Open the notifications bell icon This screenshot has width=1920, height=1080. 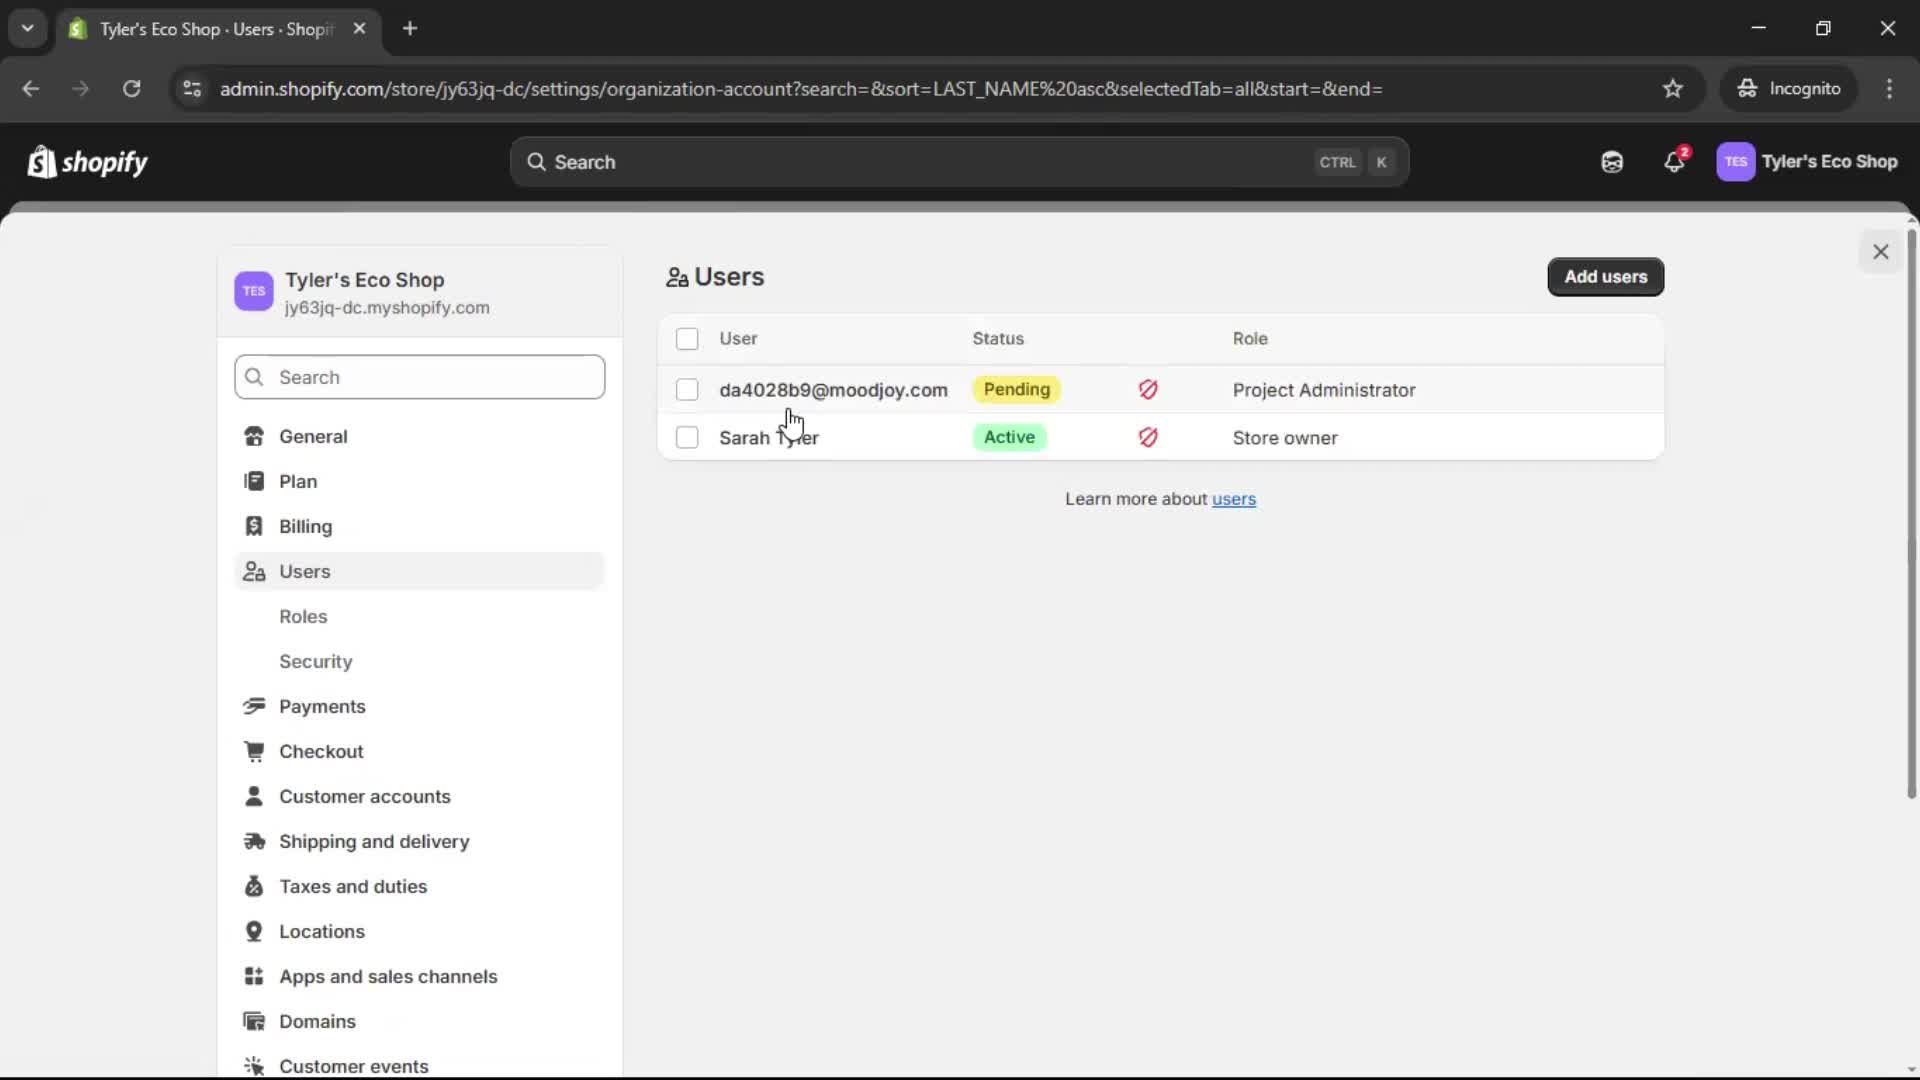point(1673,162)
